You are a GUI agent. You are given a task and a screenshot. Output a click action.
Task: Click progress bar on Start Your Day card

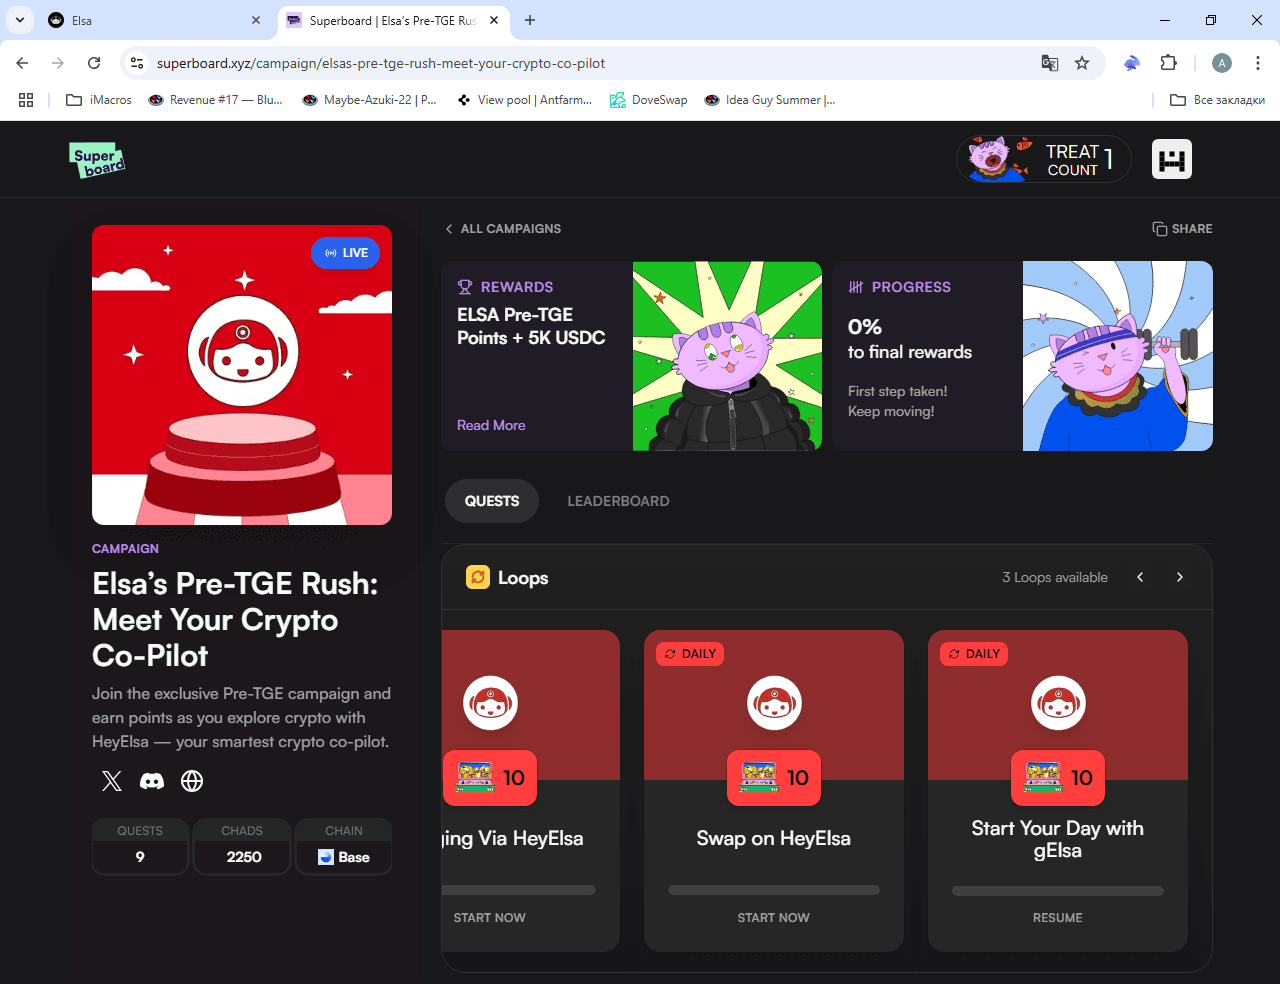click(x=1058, y=890)
